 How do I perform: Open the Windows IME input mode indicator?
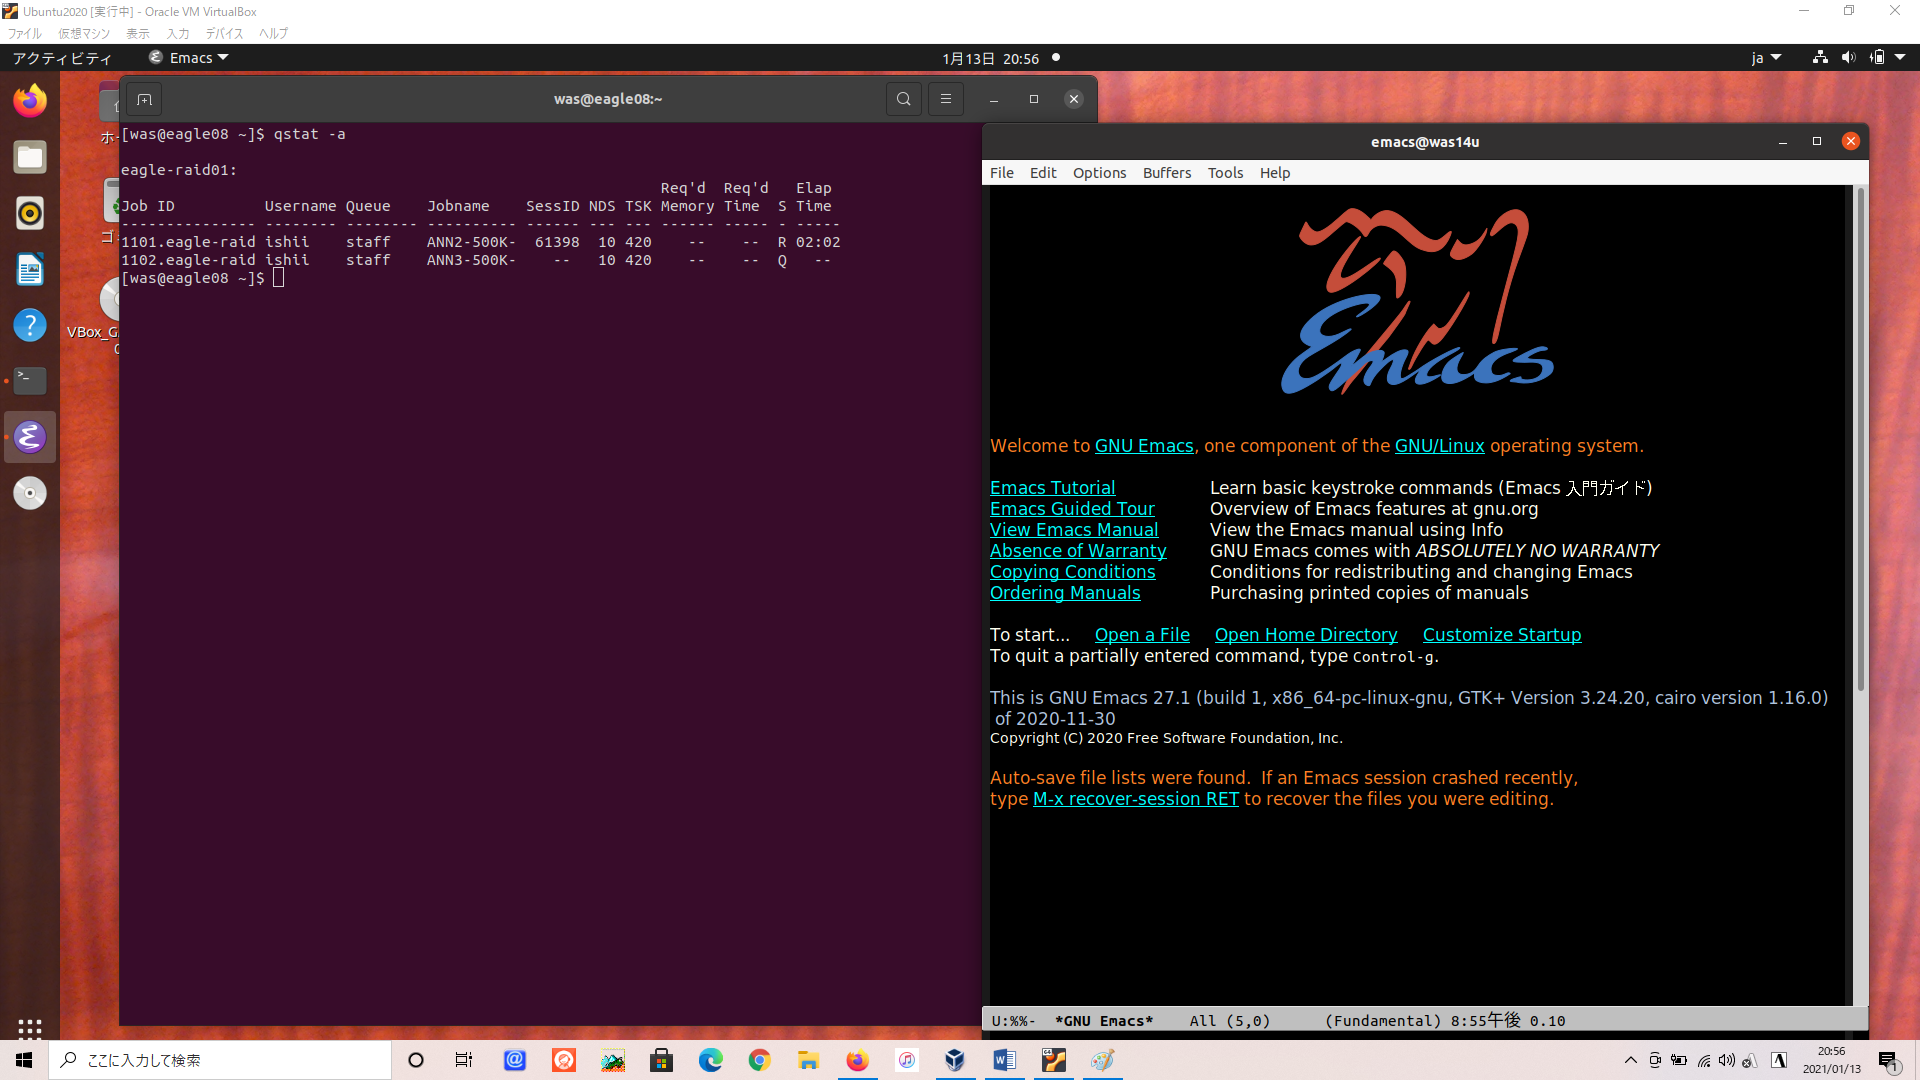(x=1779, y=1060)
